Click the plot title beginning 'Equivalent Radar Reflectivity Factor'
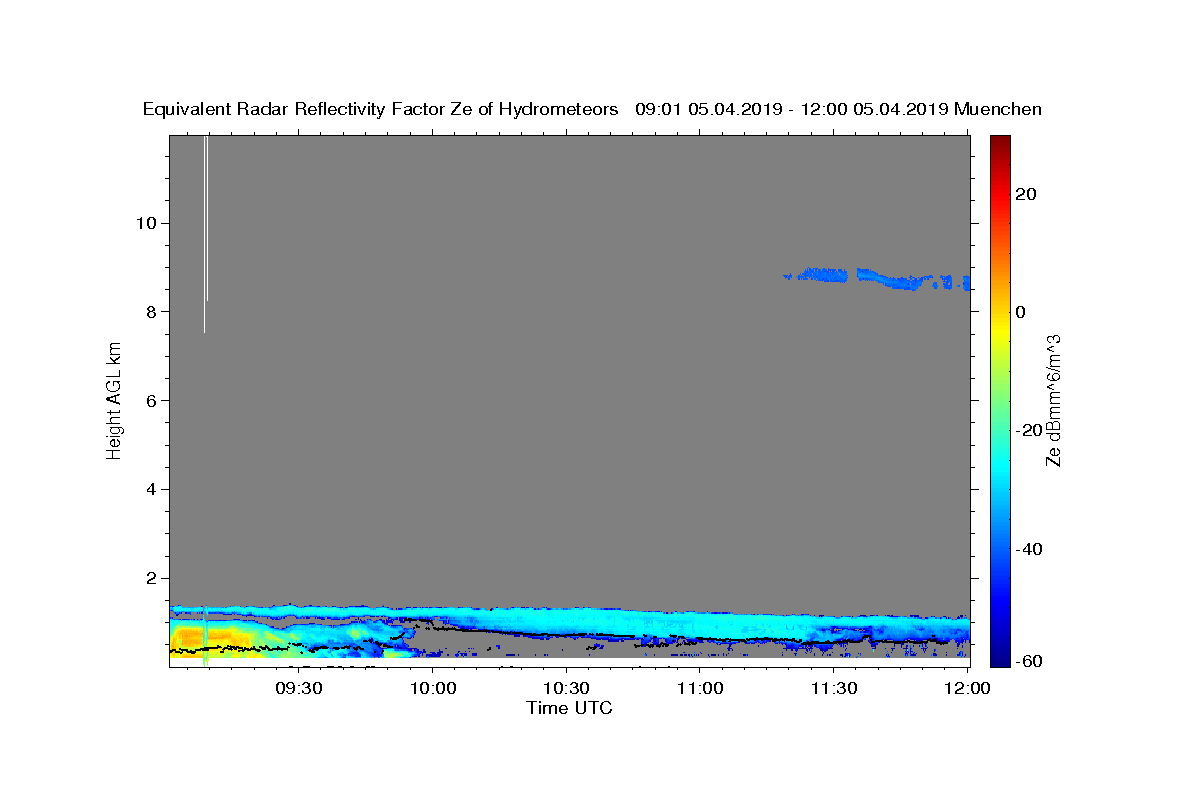The height and width of the screenshot is (800, 1200). 592,109
